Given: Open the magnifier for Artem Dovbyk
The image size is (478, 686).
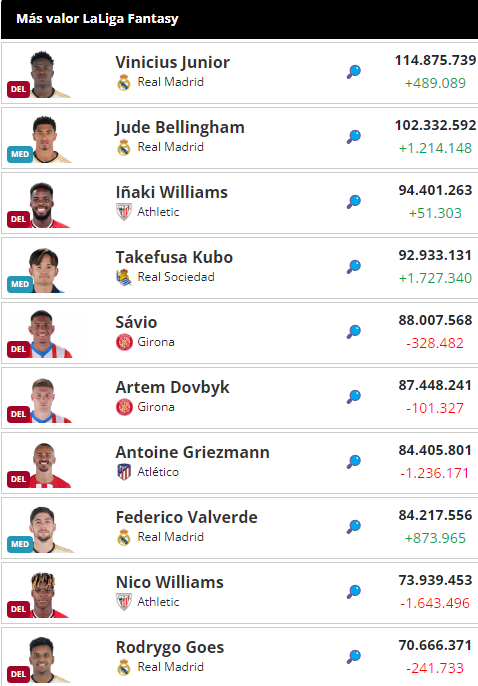Looking at the screenshot, I should click(x=354, y=396).
